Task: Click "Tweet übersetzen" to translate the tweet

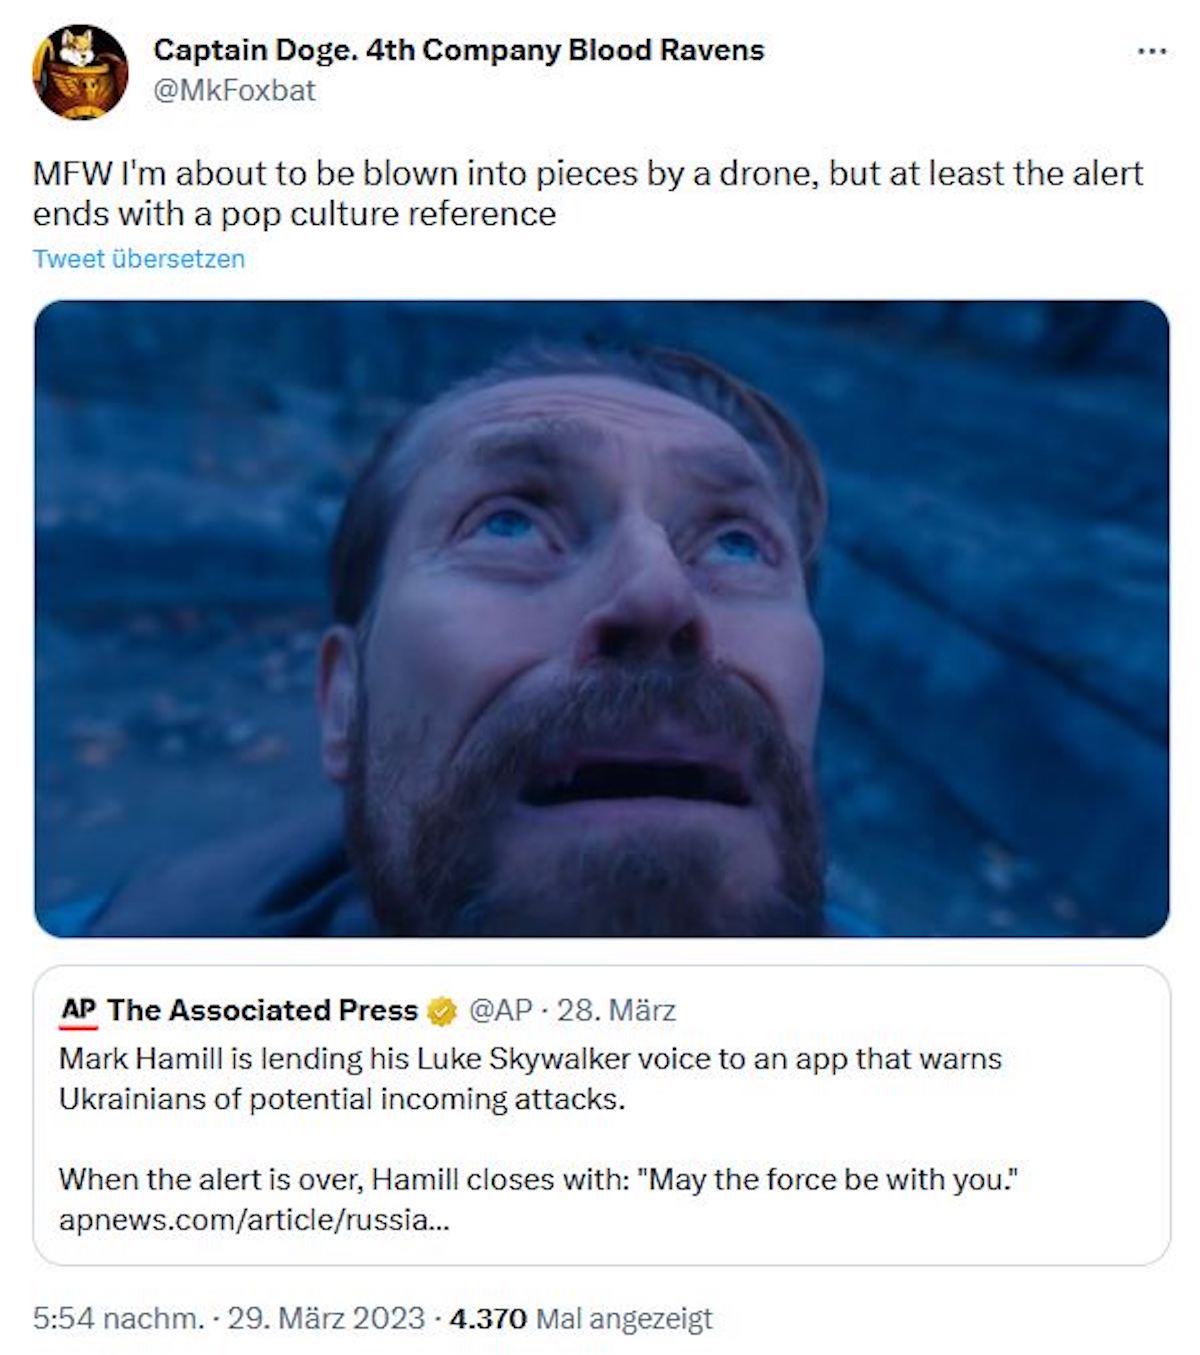Action: pos(138,259)
